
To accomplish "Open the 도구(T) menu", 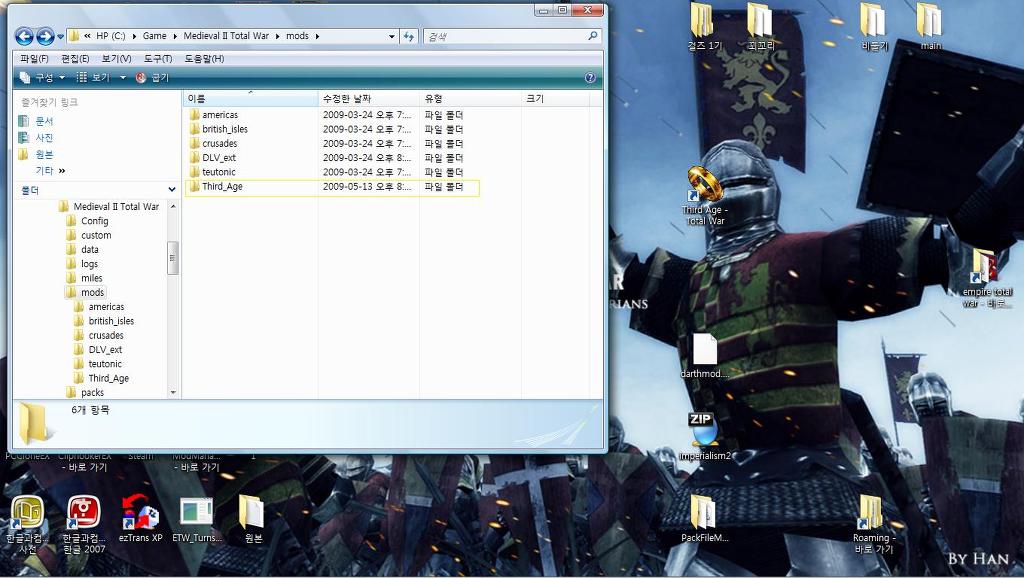I will point(157,59).
